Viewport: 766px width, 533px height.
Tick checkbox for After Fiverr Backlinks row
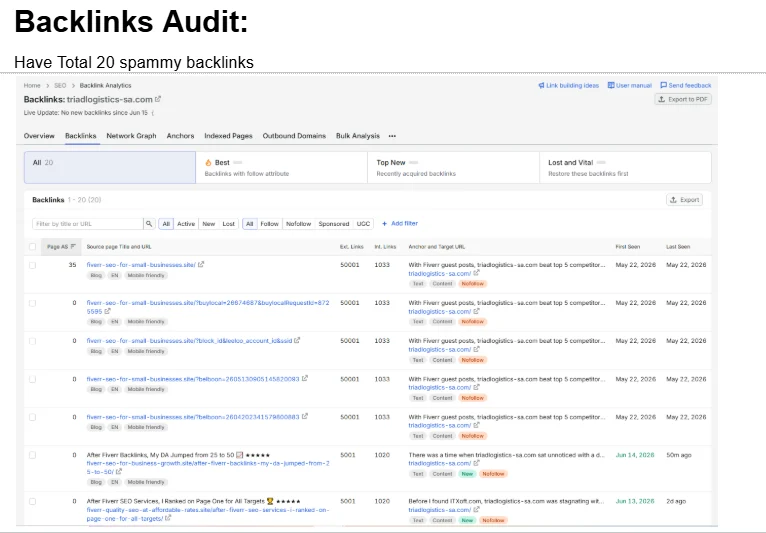click(x=33, y=455)
